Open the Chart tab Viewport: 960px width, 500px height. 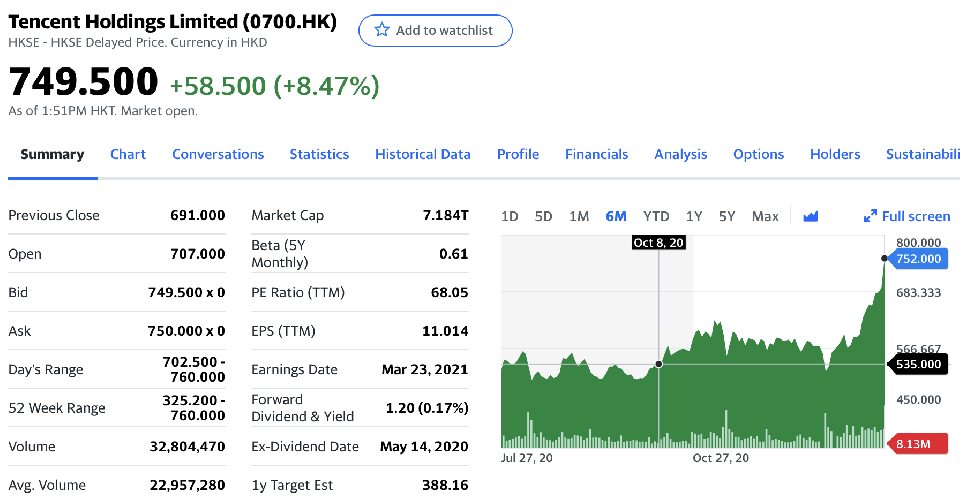pyautogui.click(x=128, y=154)
